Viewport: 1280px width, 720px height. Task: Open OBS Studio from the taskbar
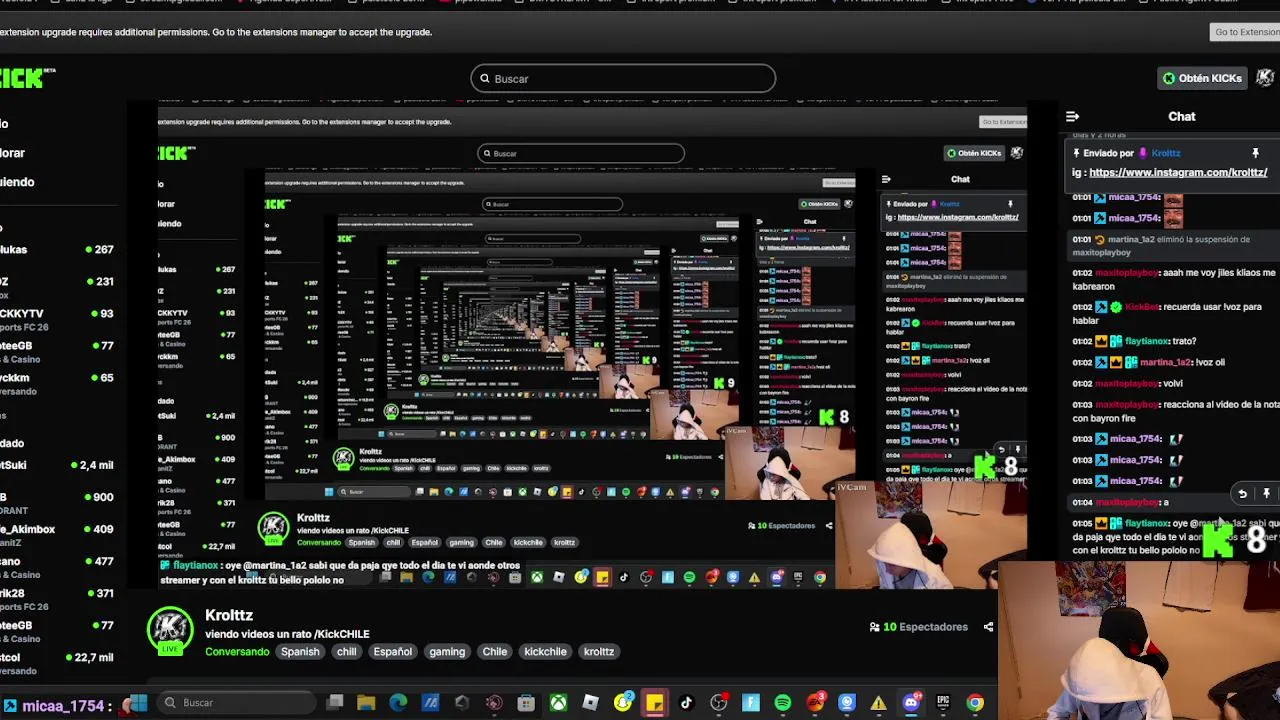click(x=718, y=703)
